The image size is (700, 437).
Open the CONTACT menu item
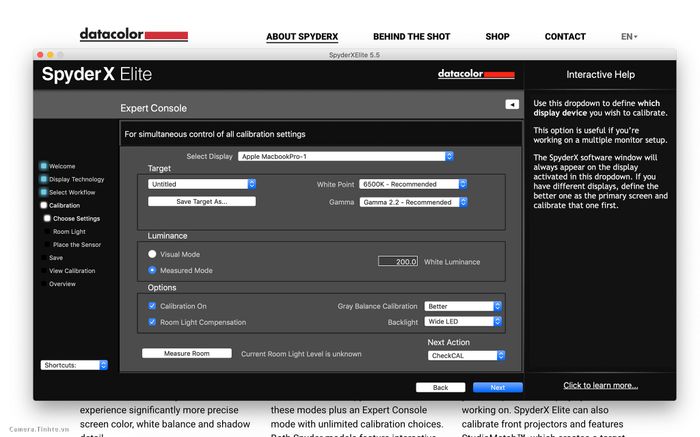tap(565, 37)
